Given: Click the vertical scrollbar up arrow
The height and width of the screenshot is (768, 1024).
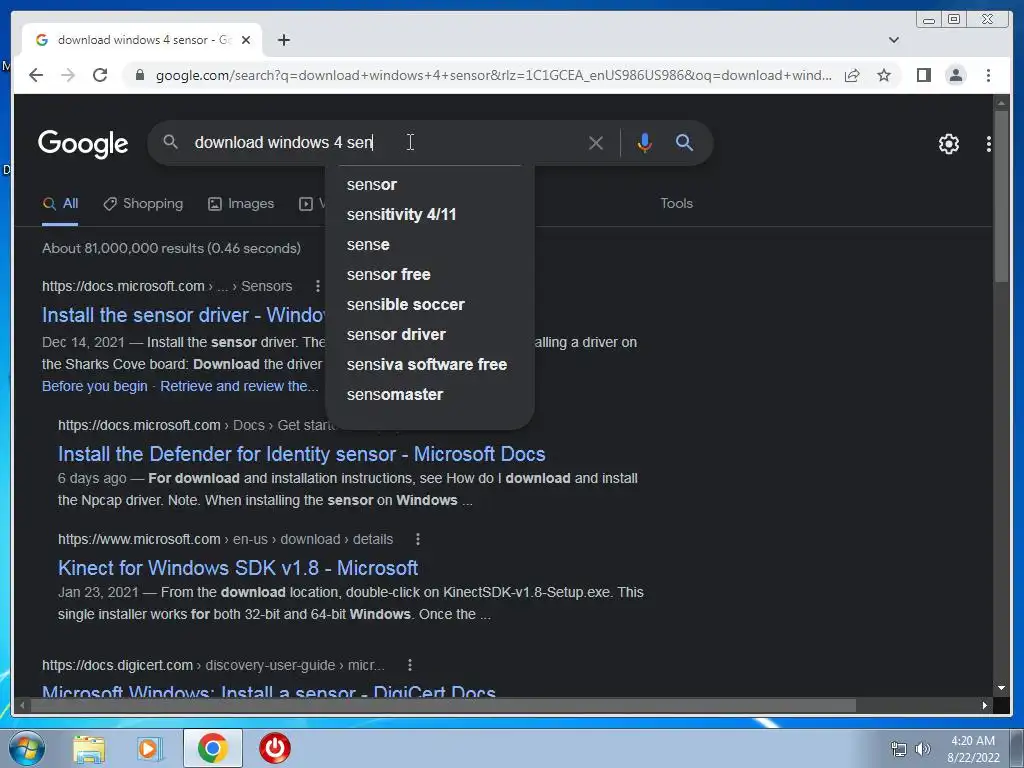Looking at the screenshot, I should coord(1001,103).
